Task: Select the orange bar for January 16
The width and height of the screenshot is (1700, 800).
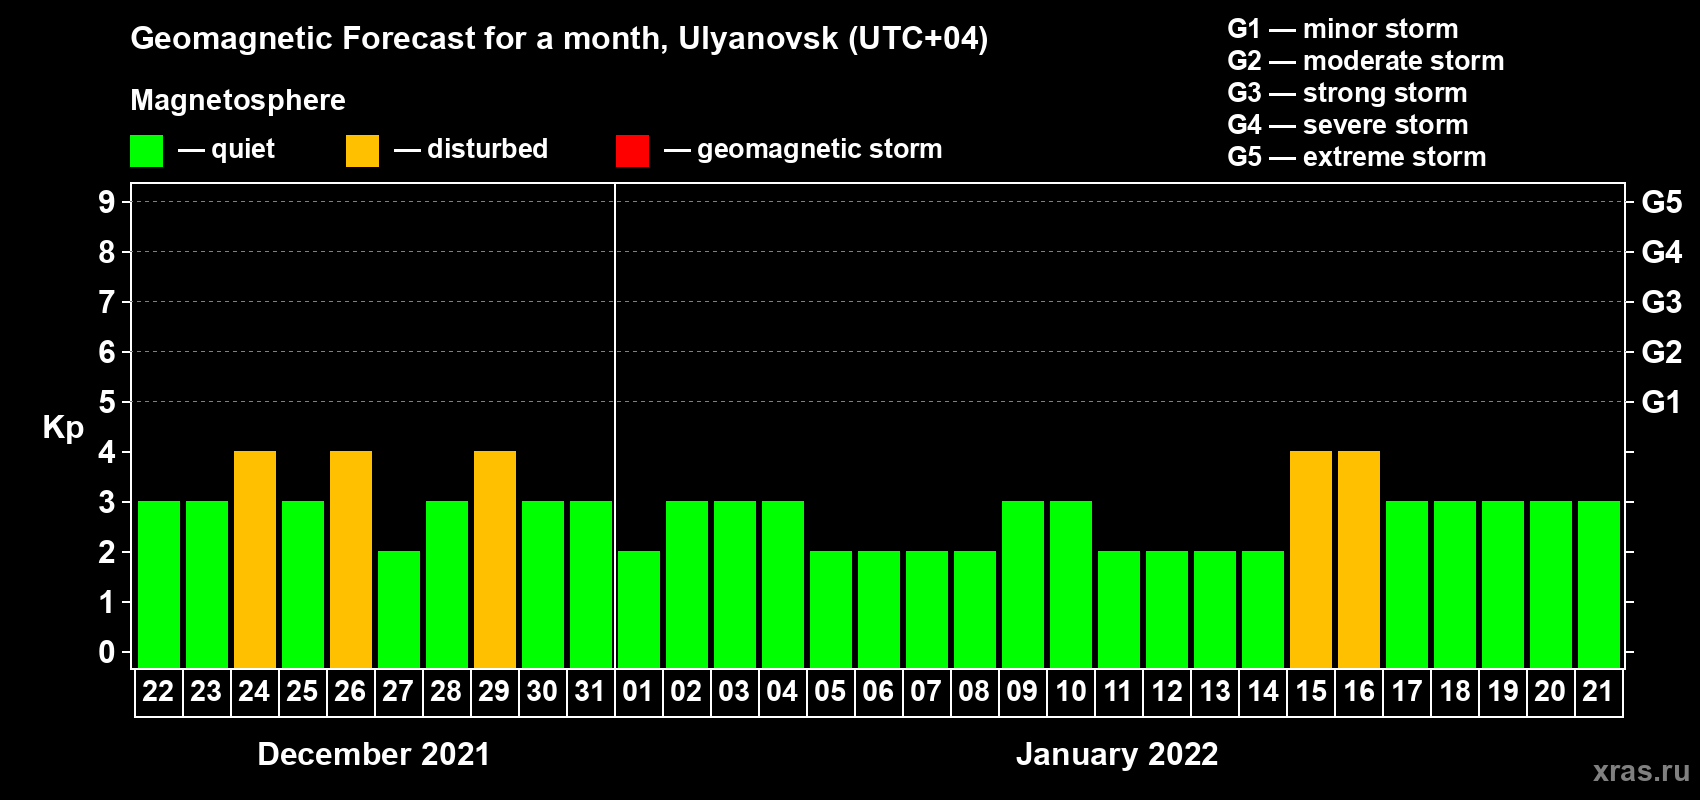Action: tap(1359, 559)
